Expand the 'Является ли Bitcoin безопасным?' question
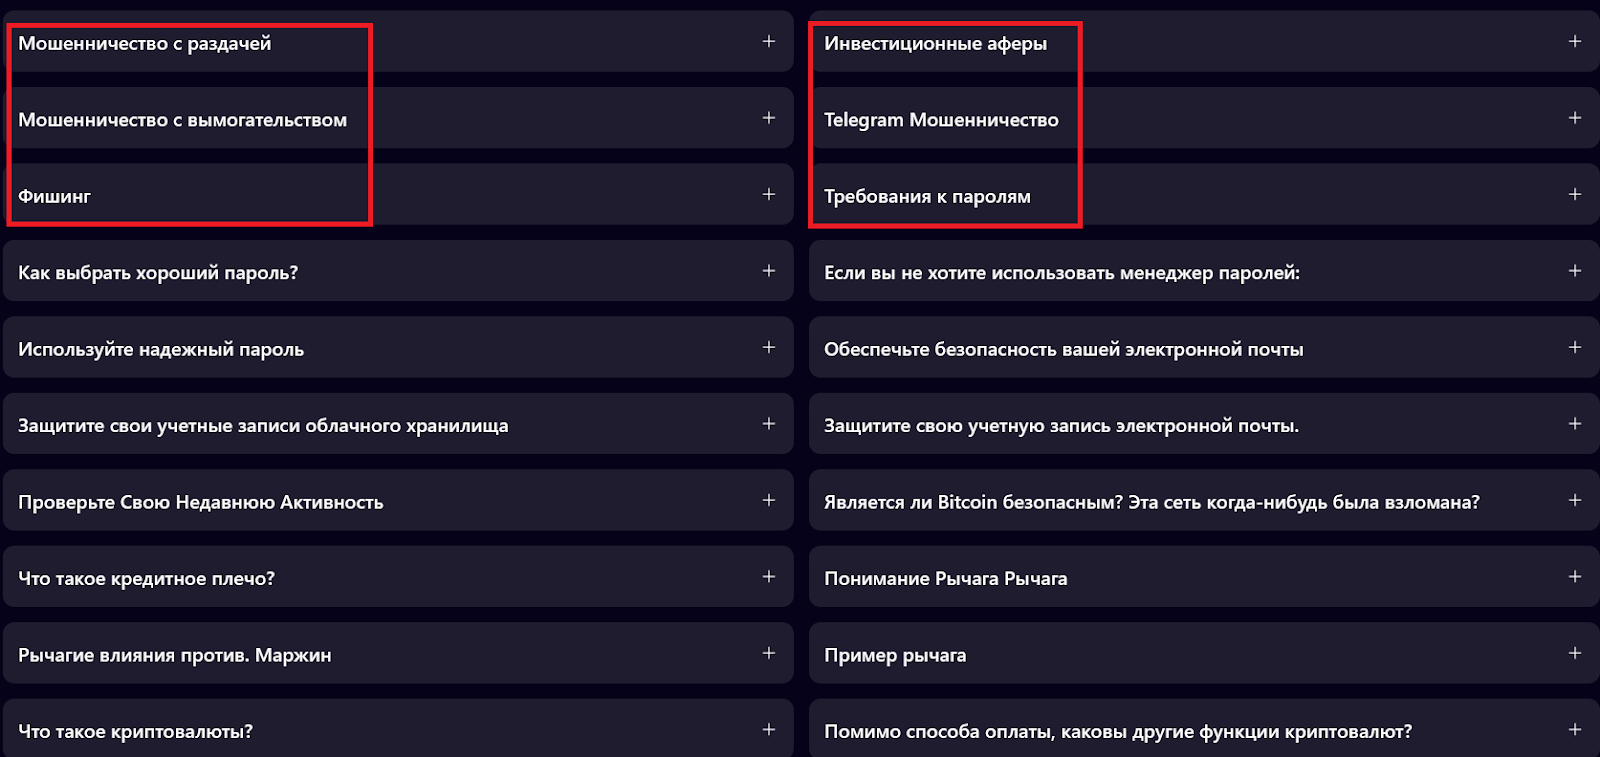Screen dimensions: 1600x757 tap(1574, 501)
